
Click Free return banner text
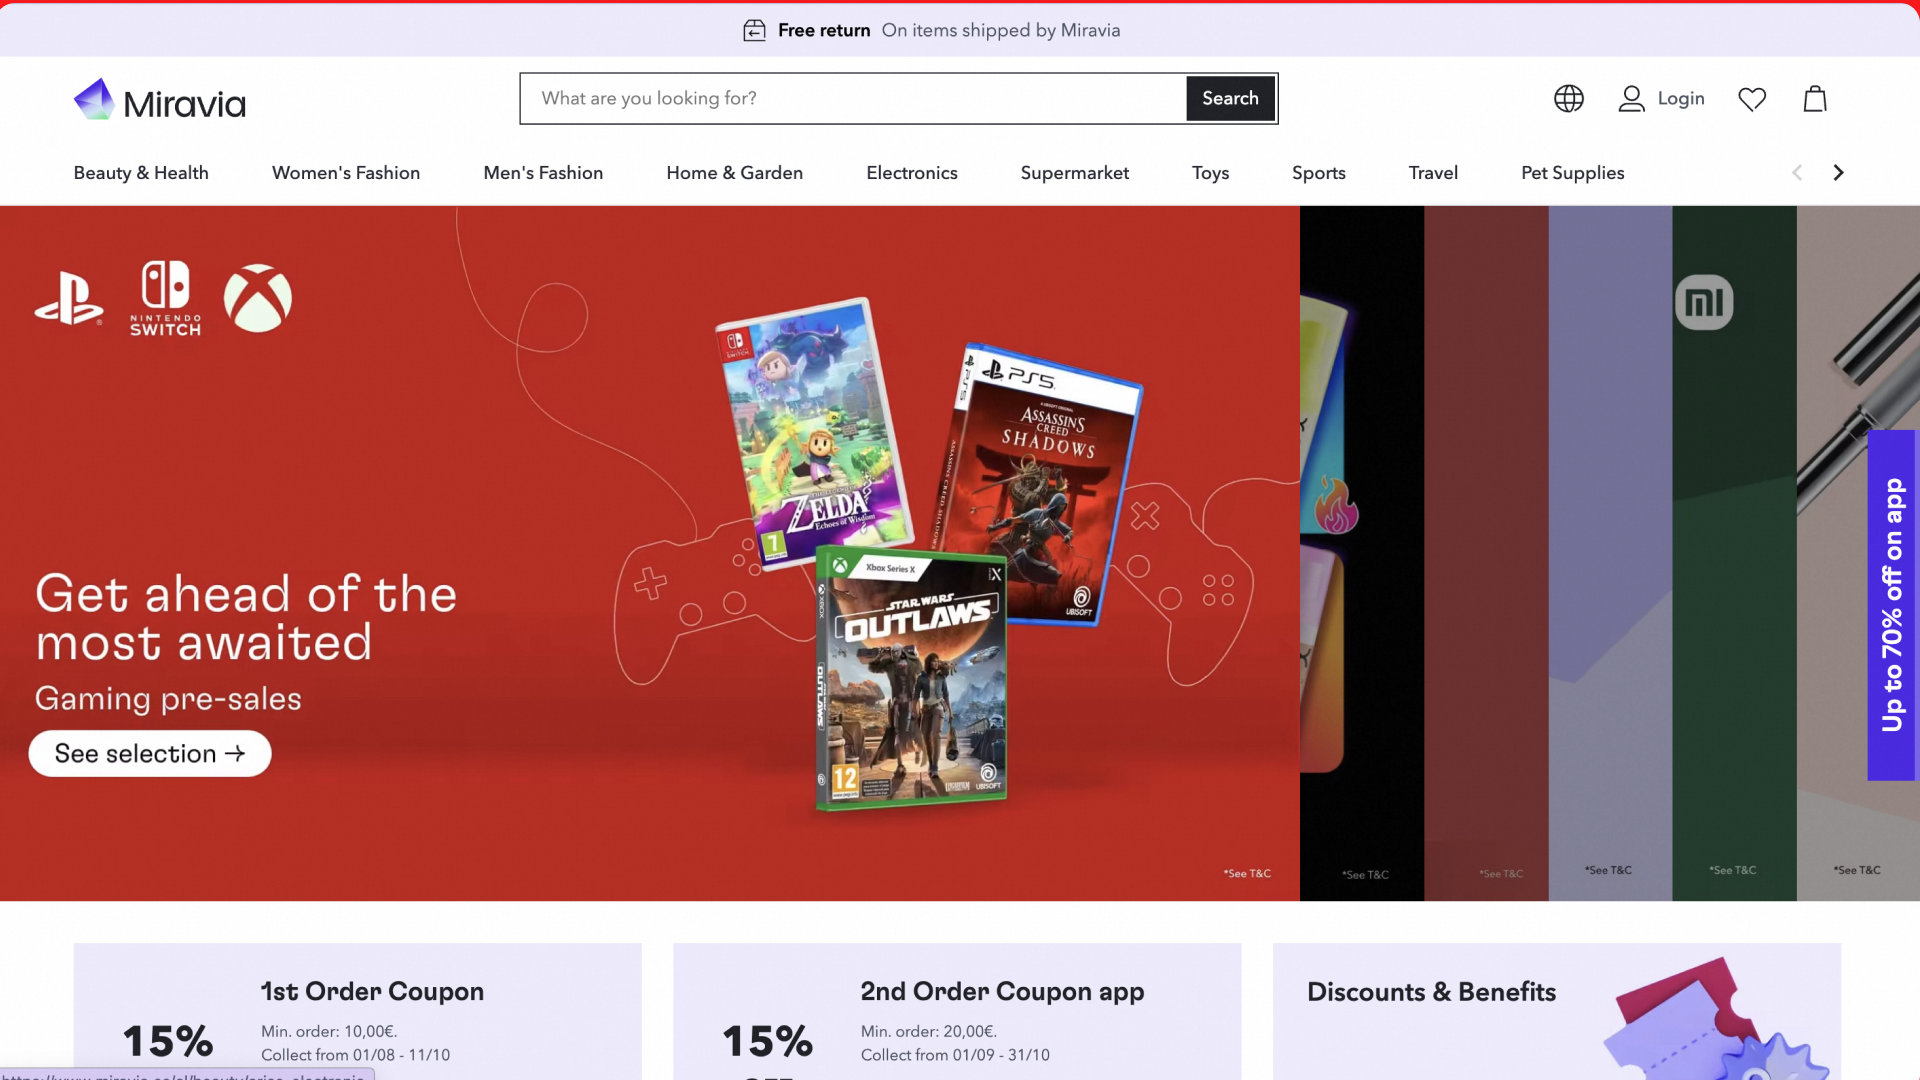coord(824,30)
